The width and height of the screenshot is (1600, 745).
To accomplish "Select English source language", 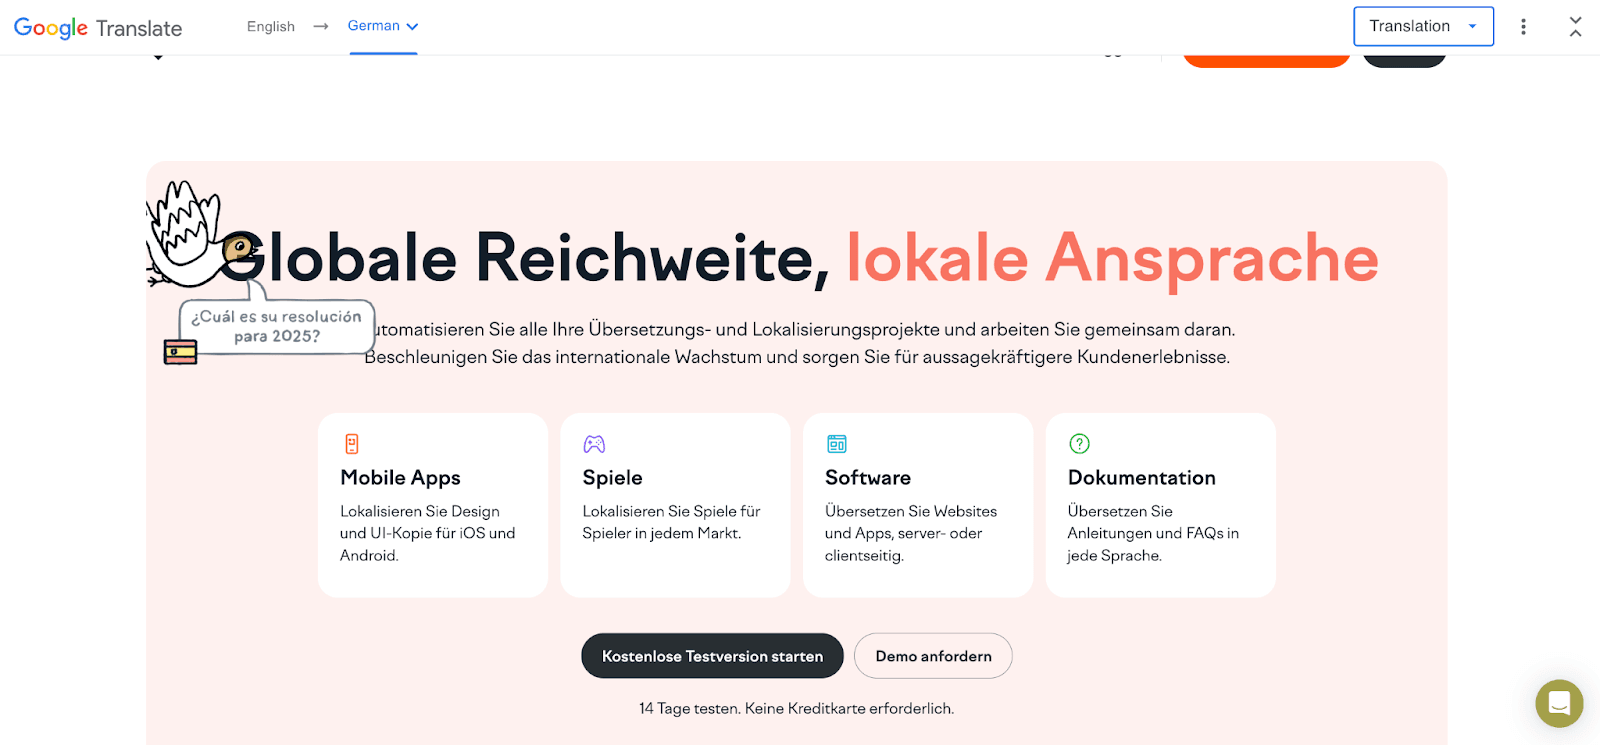I will tap(271, 27).
